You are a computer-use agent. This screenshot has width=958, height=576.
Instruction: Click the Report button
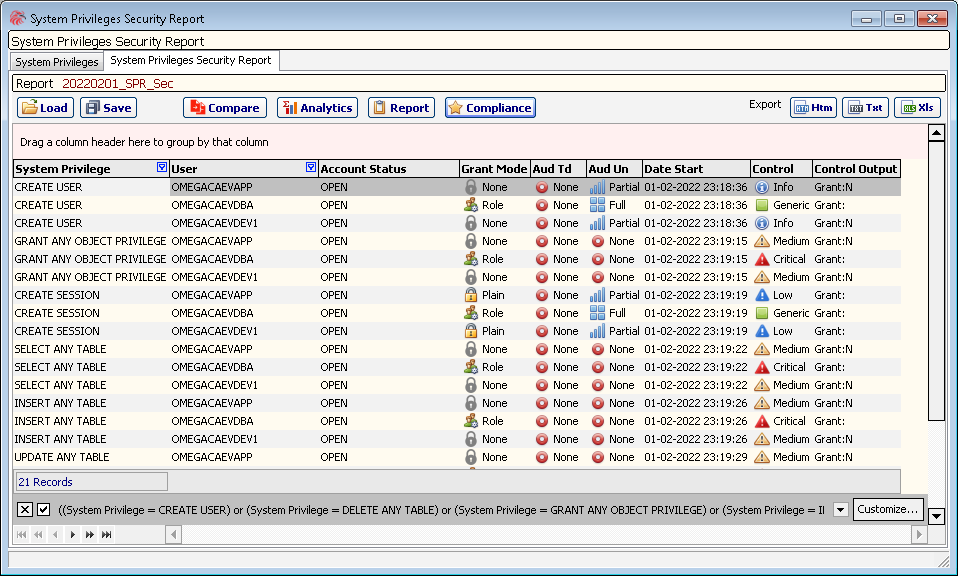pos(401,108)
